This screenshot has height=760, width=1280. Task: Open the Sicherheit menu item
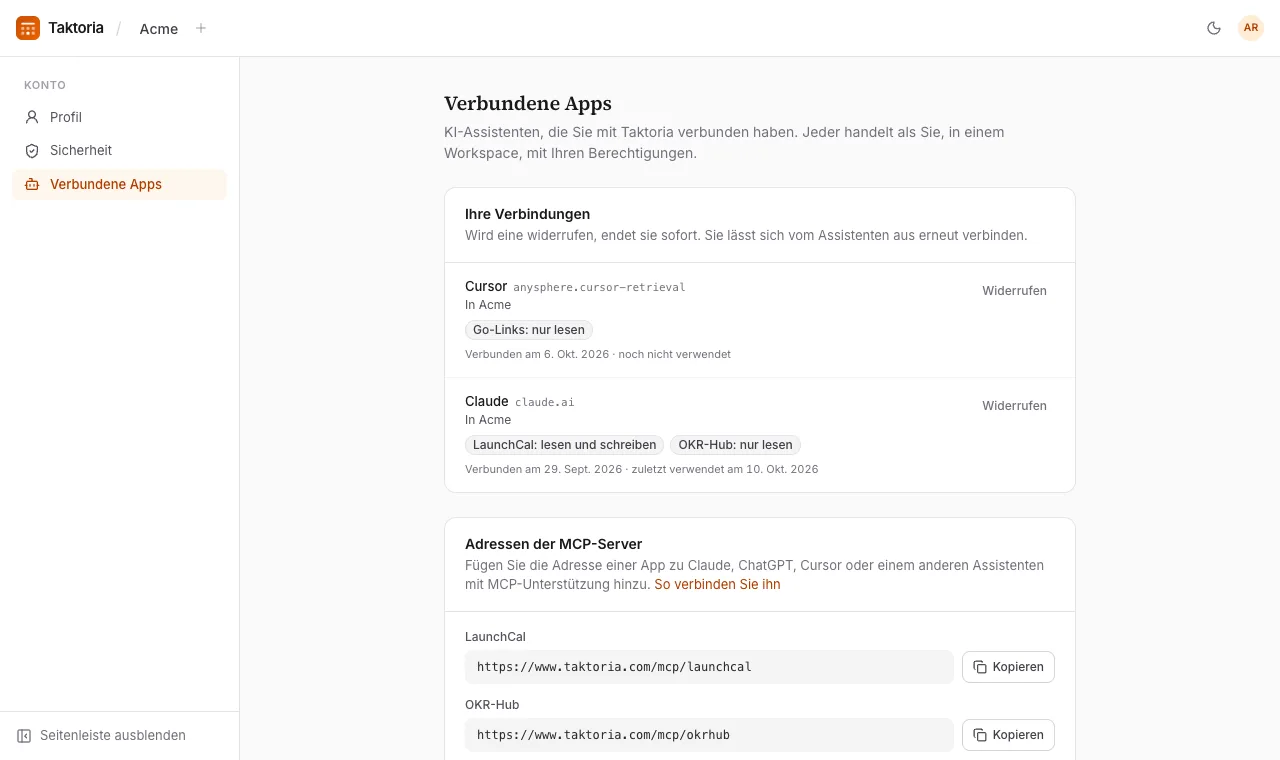(120, 150)
